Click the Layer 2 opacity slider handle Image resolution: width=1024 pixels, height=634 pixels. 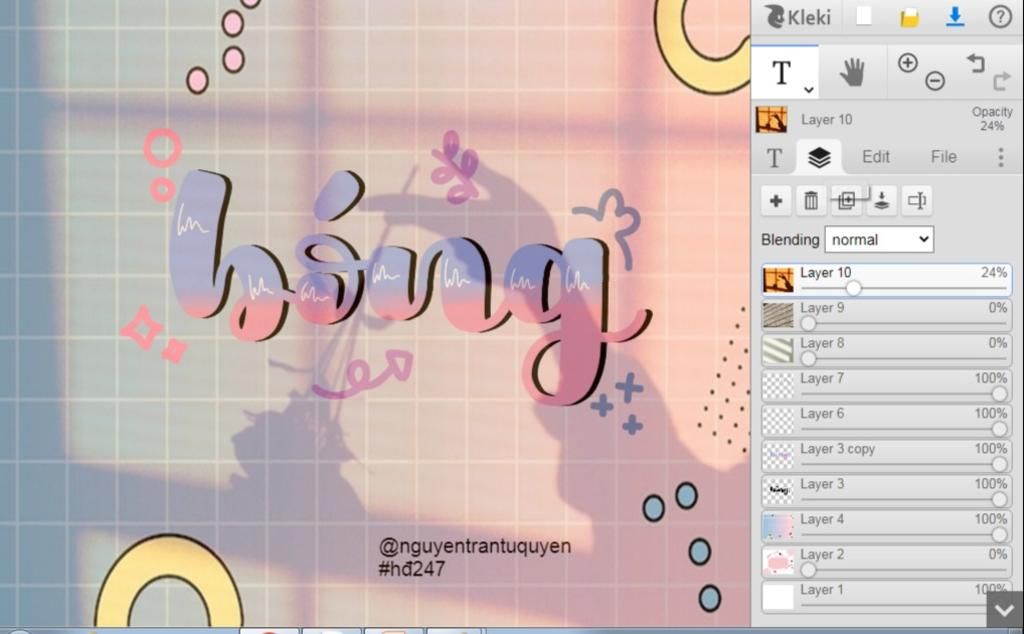click(808, 569)
